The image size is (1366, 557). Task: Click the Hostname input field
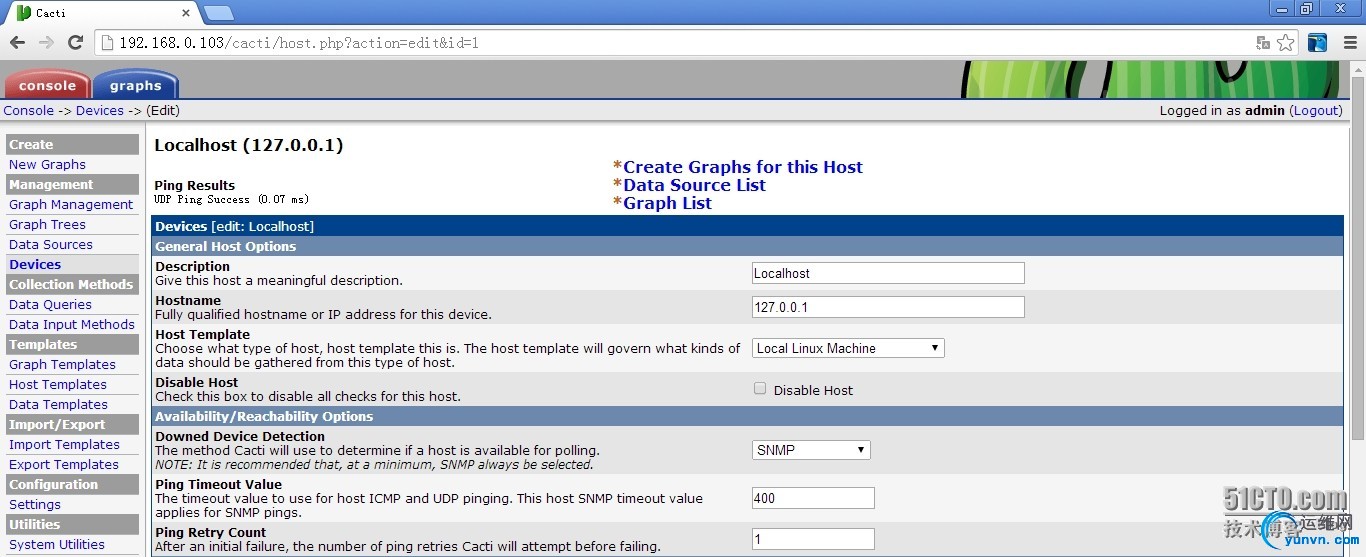(x=888, y=307)
